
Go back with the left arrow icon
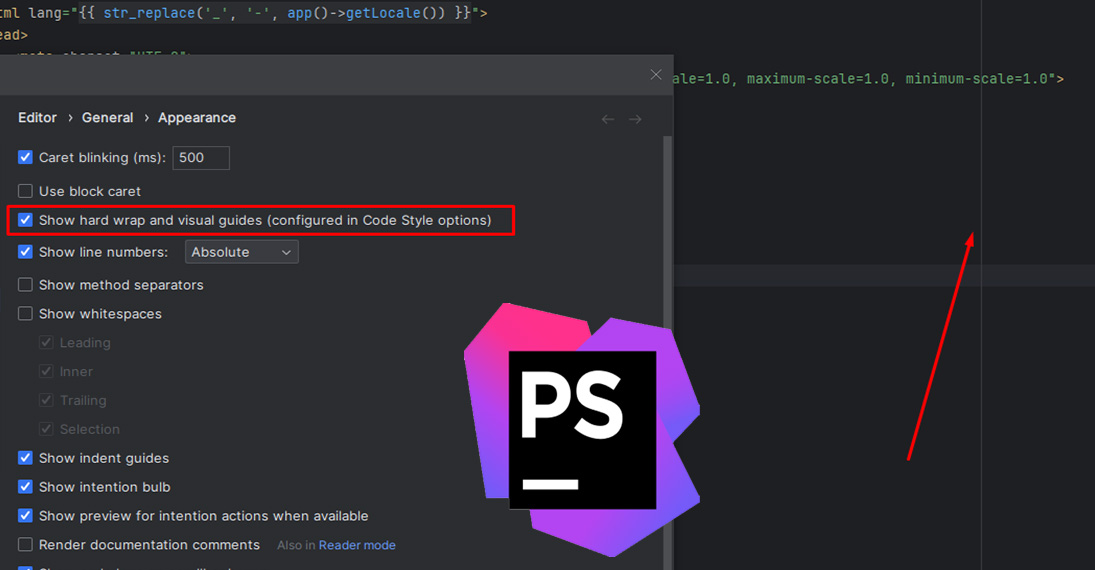[608, 119]
